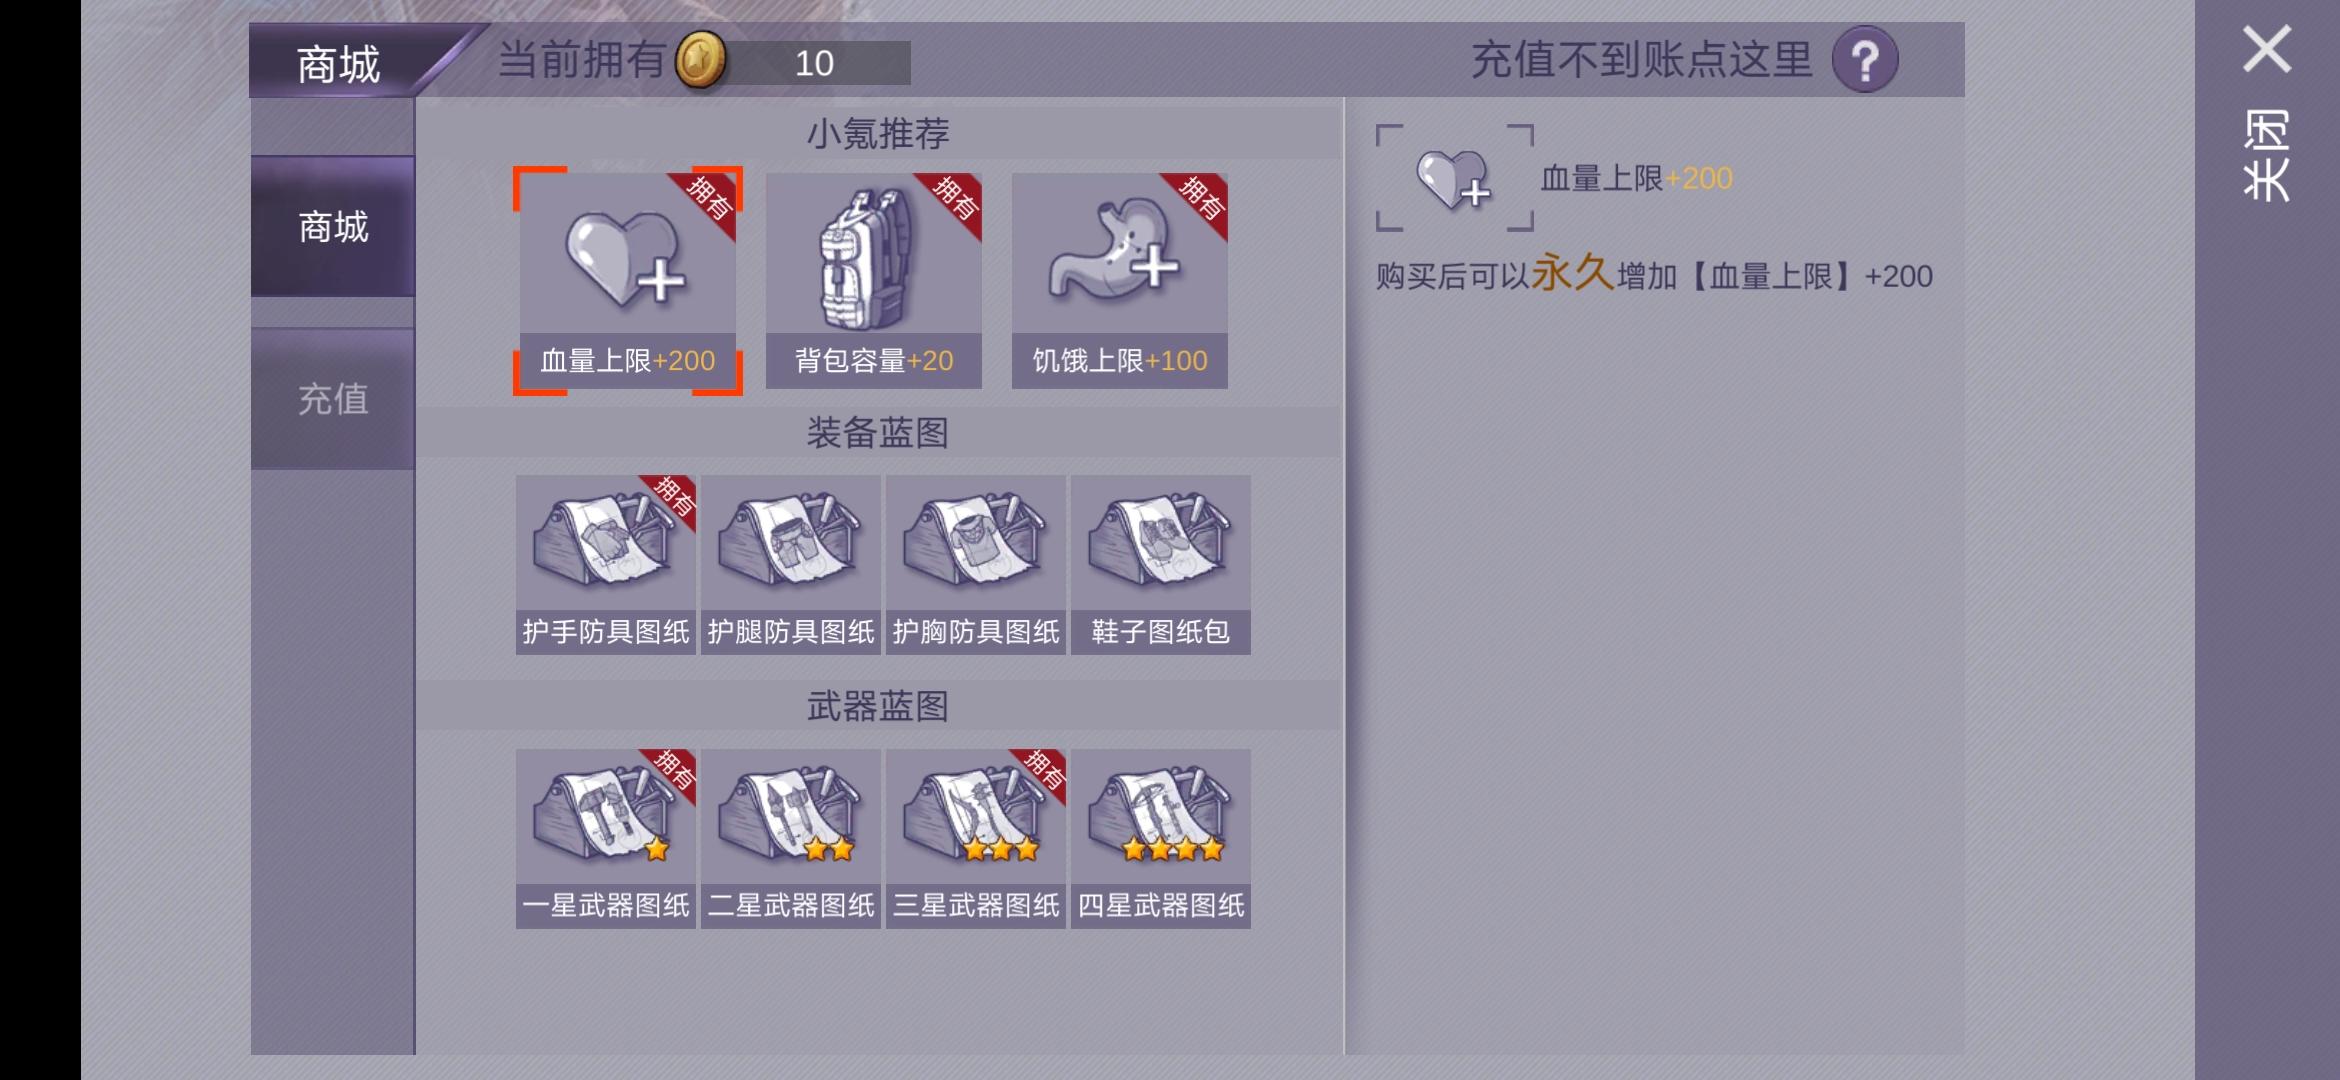
Task: Select the 血量上限+200 heart item
Action: [627, 281]
